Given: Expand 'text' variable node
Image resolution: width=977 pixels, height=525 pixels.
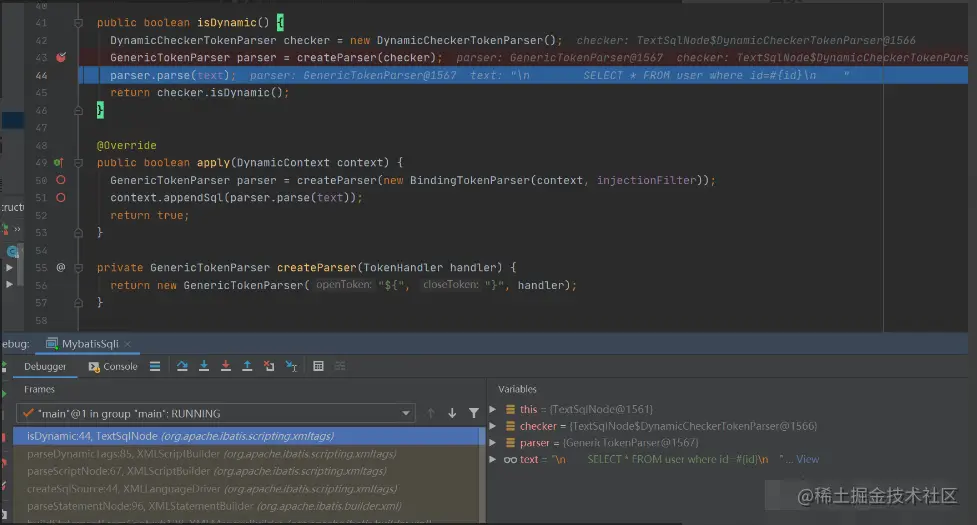Looking at the screenshot, I should [x=493, y=460].
